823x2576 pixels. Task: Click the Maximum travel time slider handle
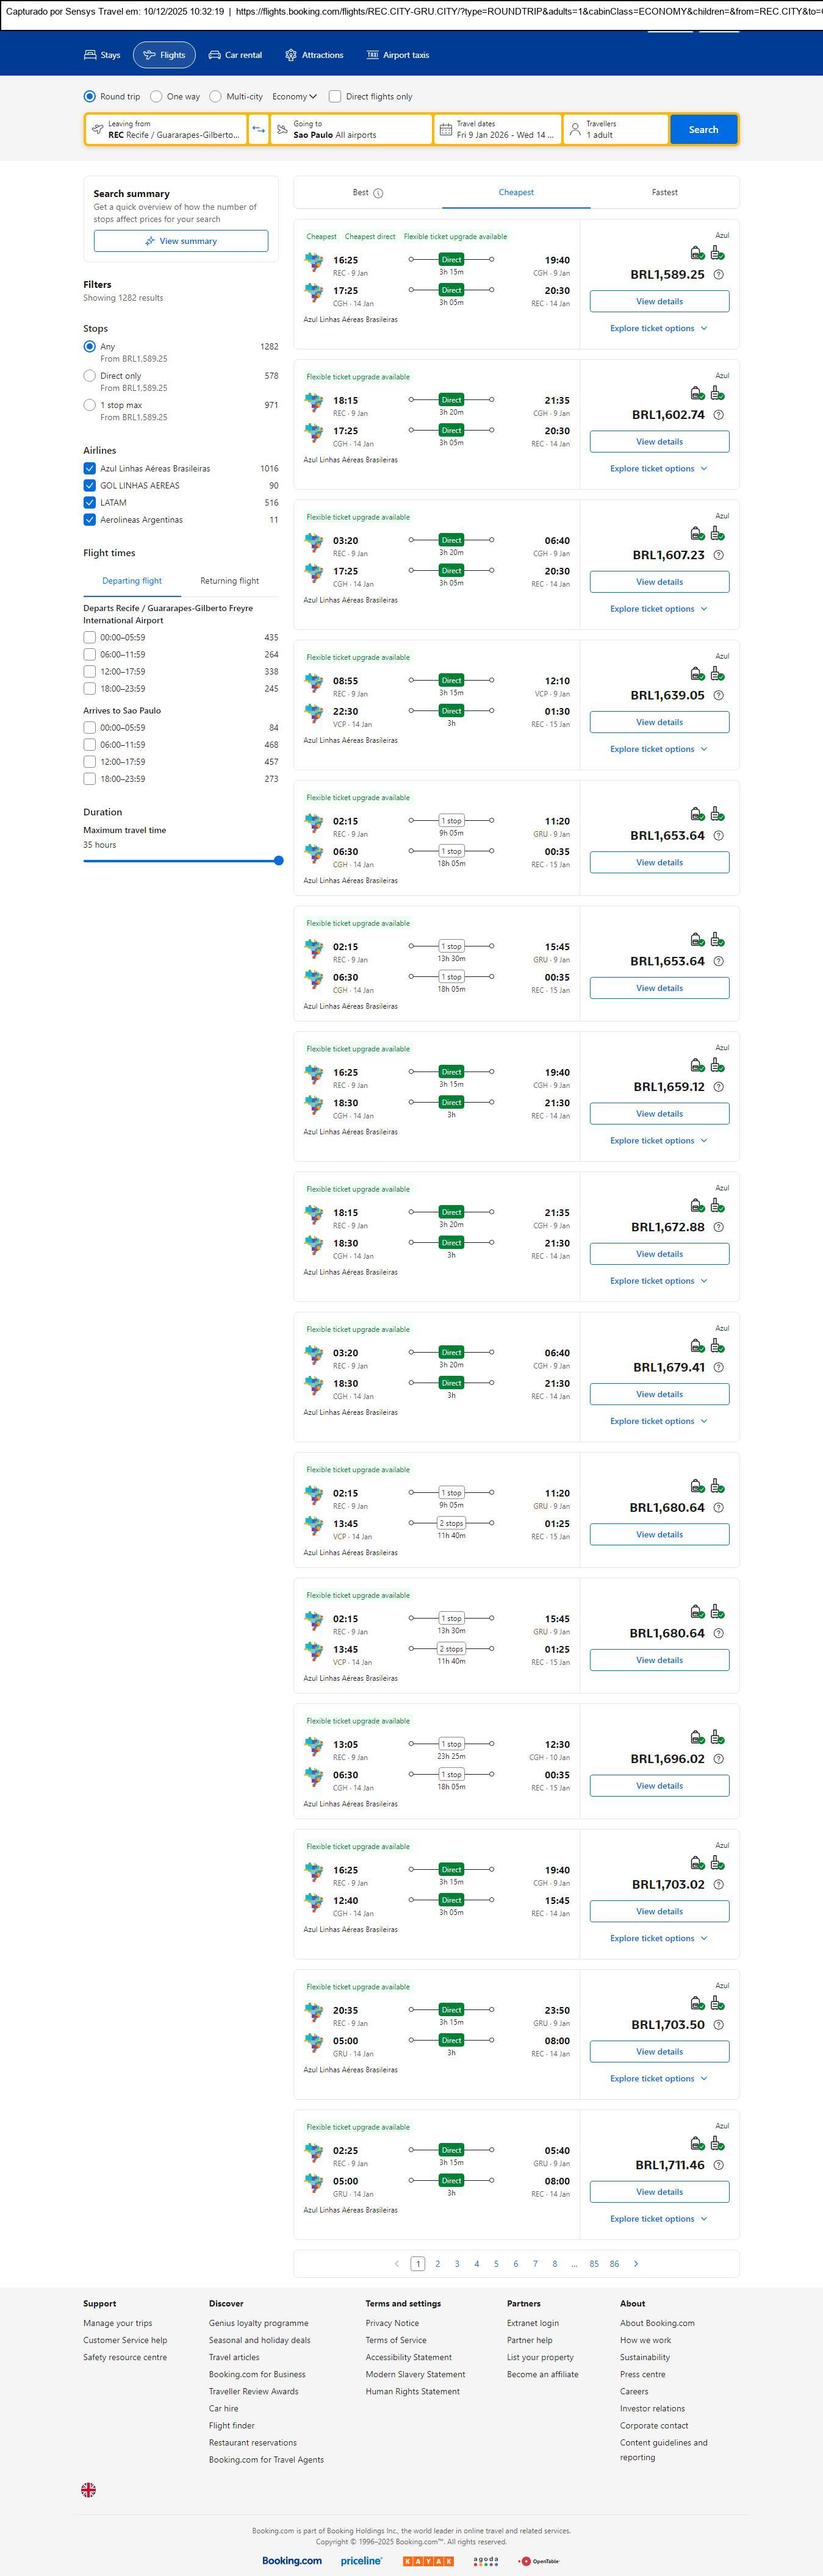point(278,860)
